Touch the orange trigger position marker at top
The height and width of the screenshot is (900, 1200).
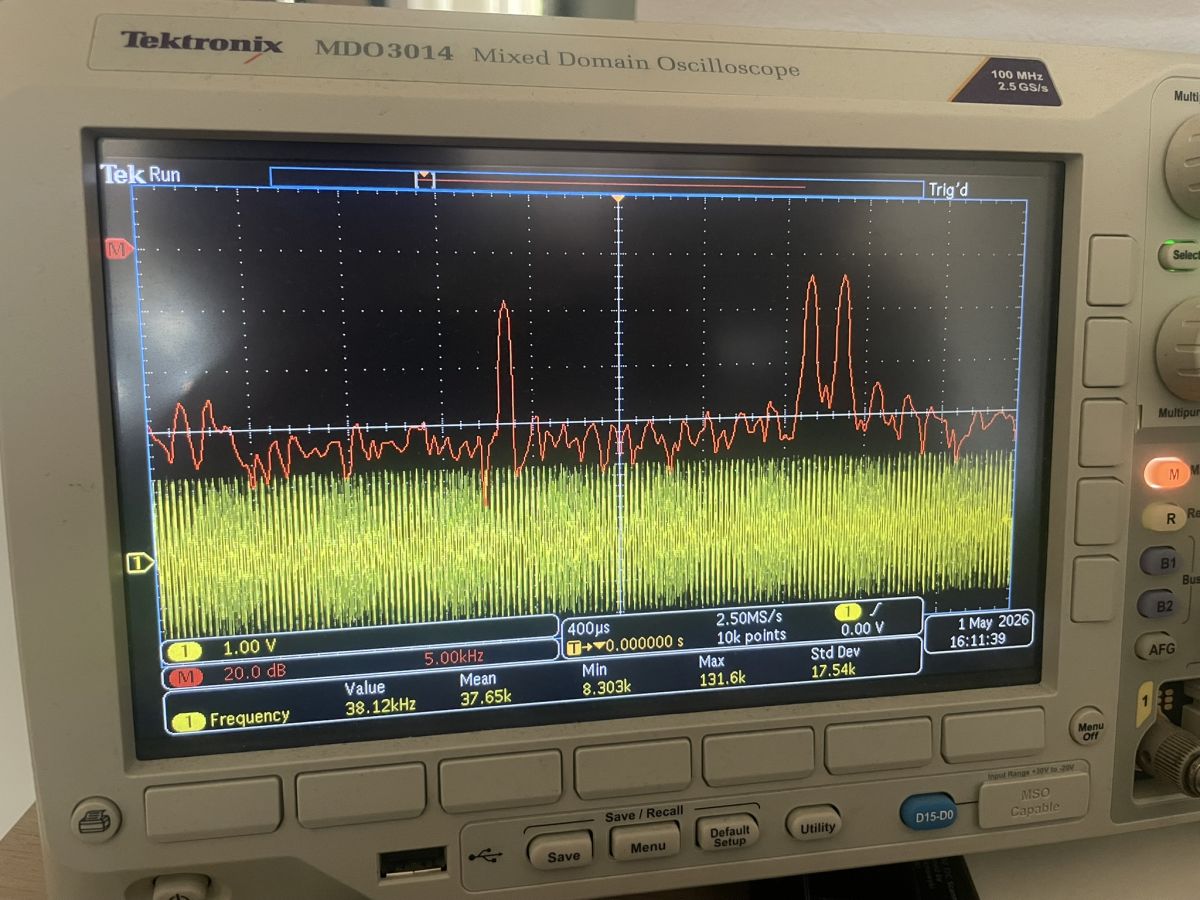pos(618,200)
